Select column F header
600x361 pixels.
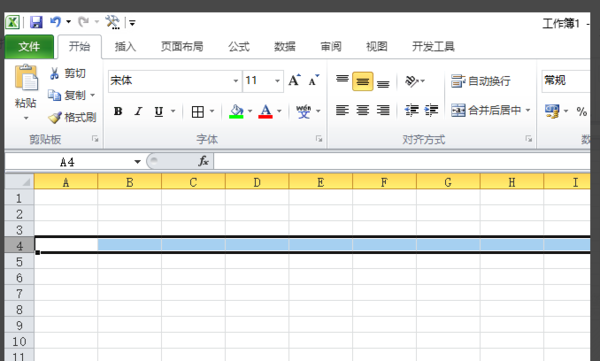coord(384,182)
